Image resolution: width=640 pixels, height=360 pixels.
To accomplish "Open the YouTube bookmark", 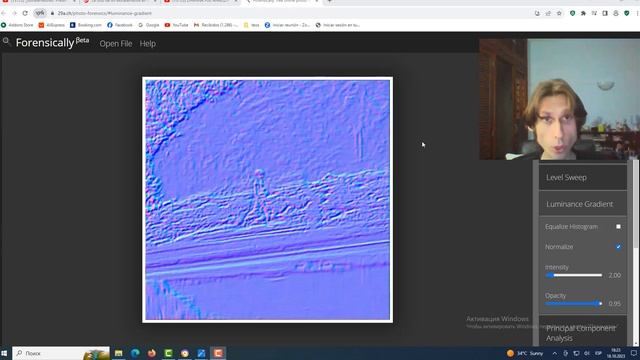I will click(x=176, y=25).
